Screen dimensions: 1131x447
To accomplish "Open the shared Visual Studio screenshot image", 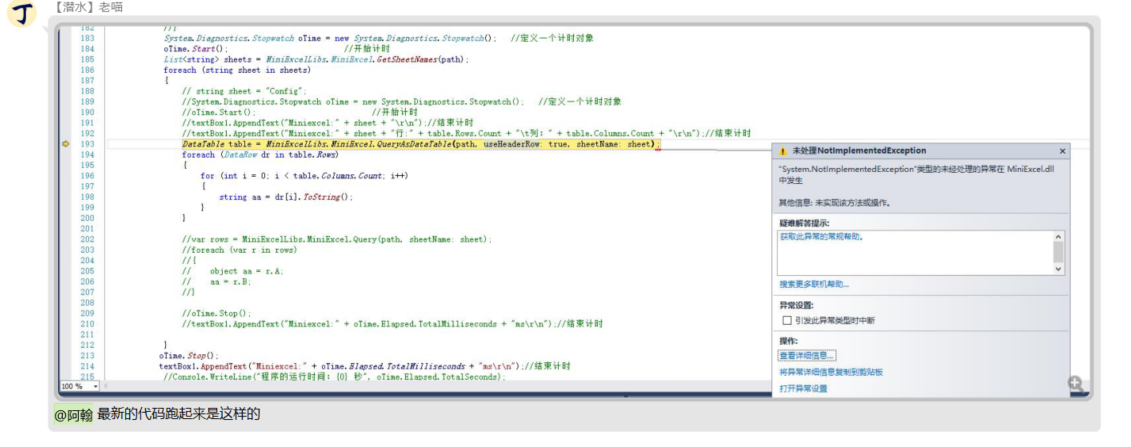I will [x=575, y=210].
